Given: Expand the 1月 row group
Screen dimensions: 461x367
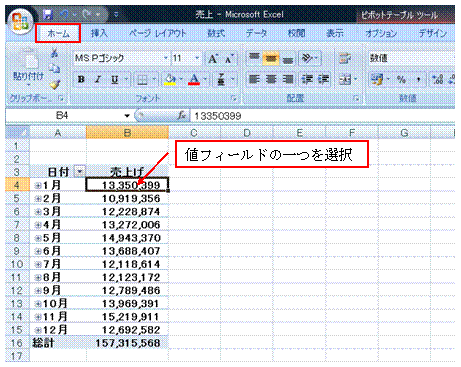Looking at the screenshot, I should (x=38, y=185).
